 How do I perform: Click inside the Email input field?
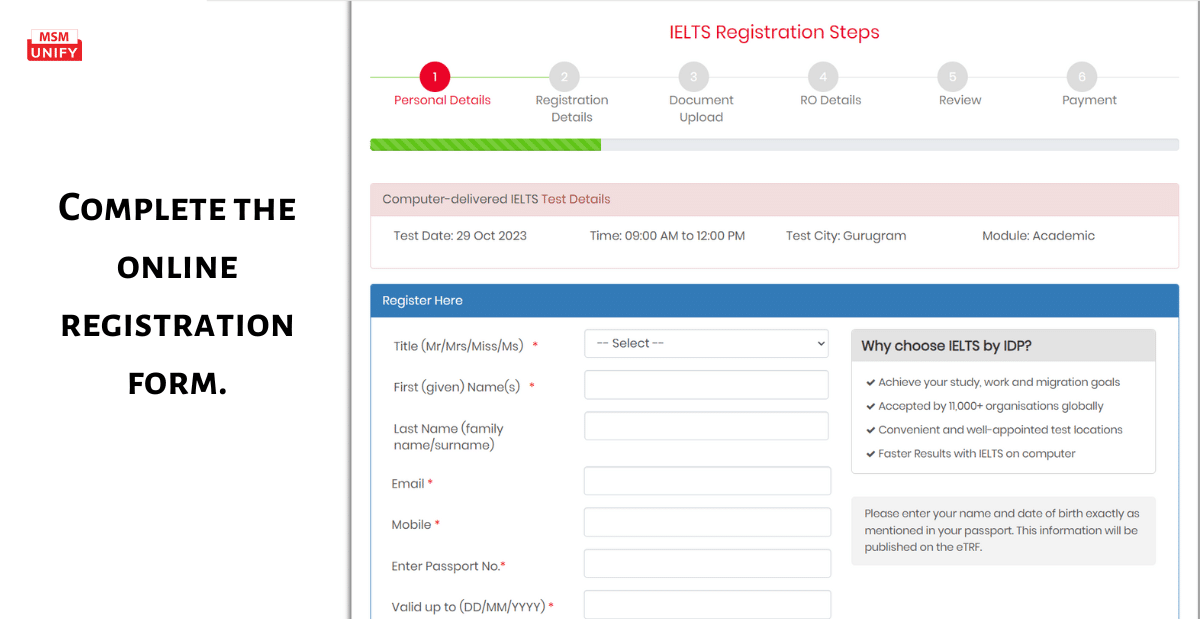point(706,480)
